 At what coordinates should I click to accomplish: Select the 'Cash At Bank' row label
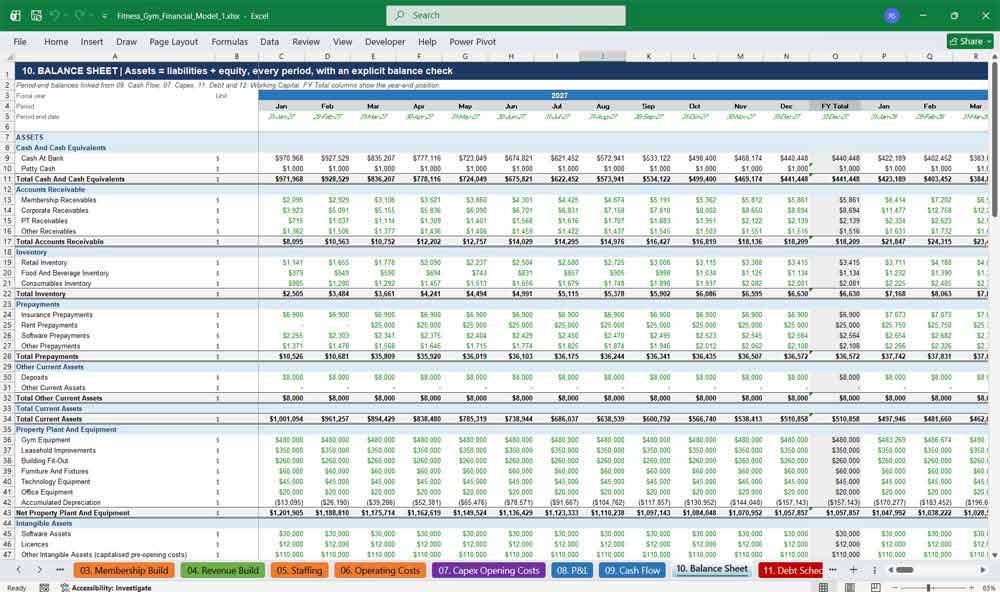(x=42, y=158)
